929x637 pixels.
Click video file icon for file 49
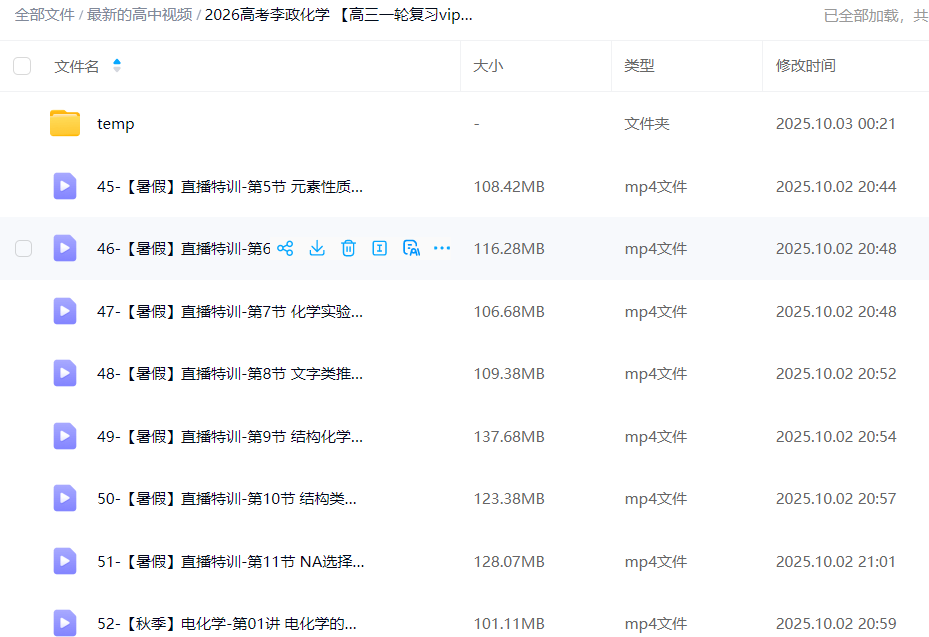coord(65,436)
